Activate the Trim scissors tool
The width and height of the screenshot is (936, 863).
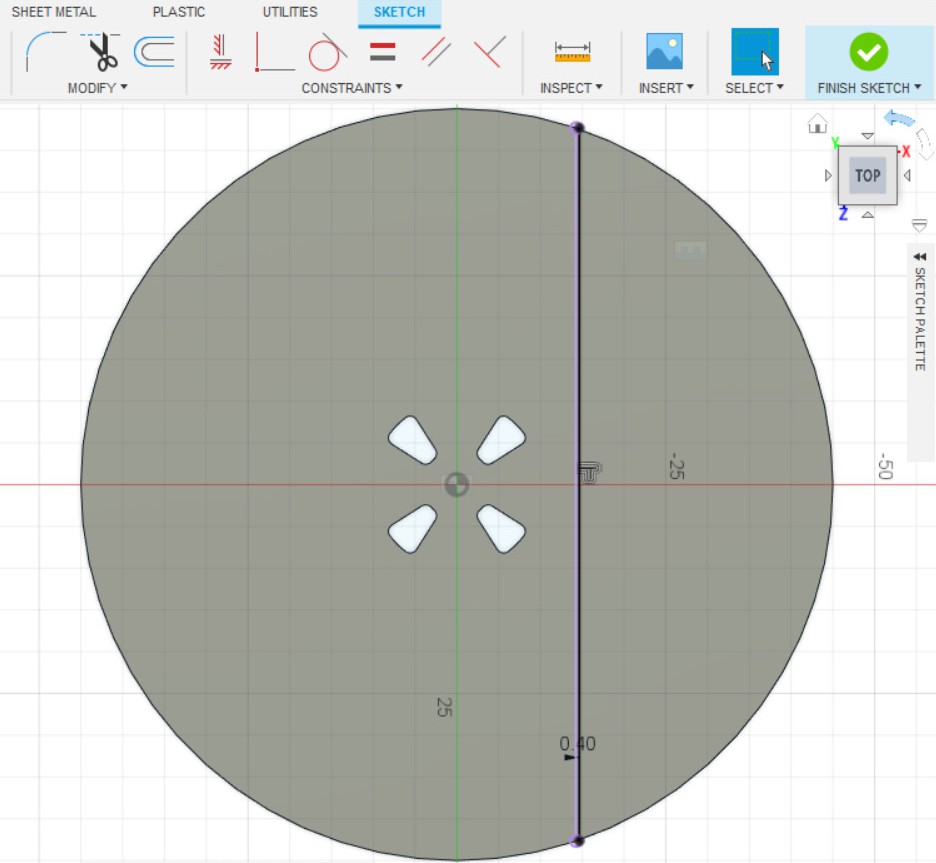100,51
